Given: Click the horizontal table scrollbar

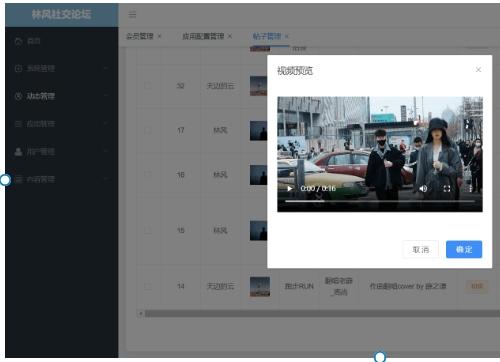Looking at the screenshot, I should tap(322, 314).
